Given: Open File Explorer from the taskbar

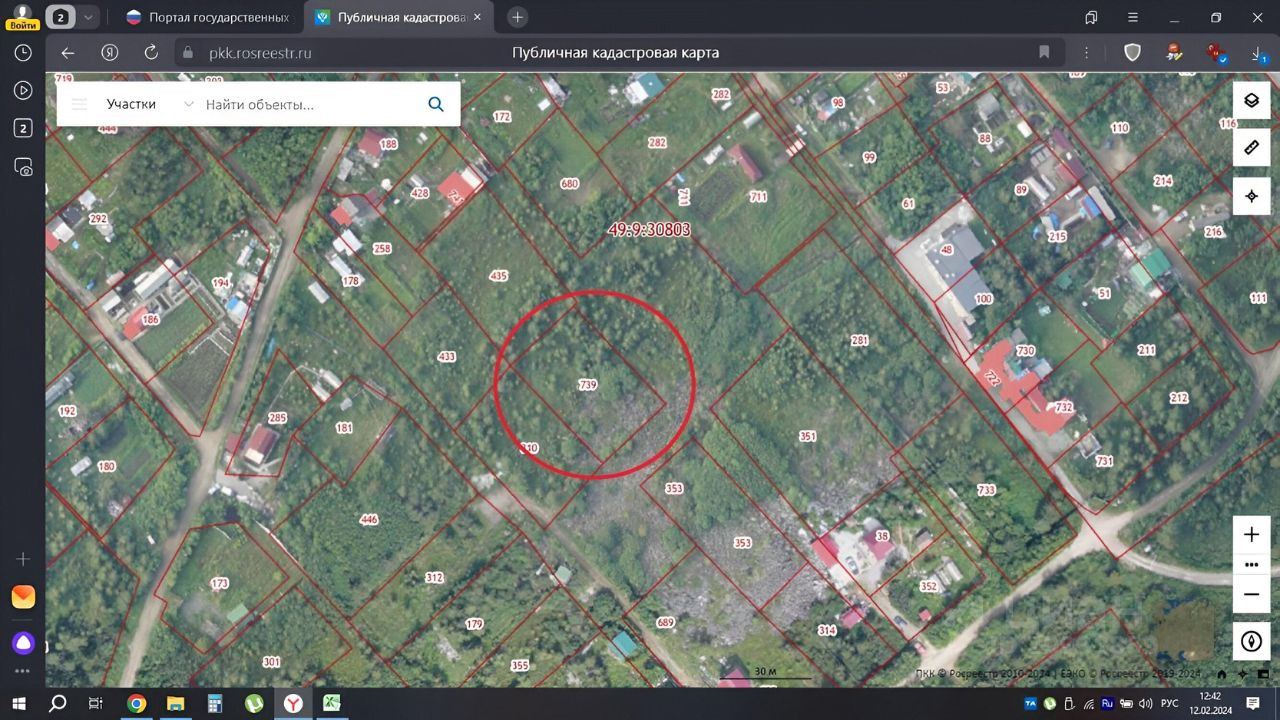Looking at the screenshot, I should pyautogui.click(x=175, y=704).
